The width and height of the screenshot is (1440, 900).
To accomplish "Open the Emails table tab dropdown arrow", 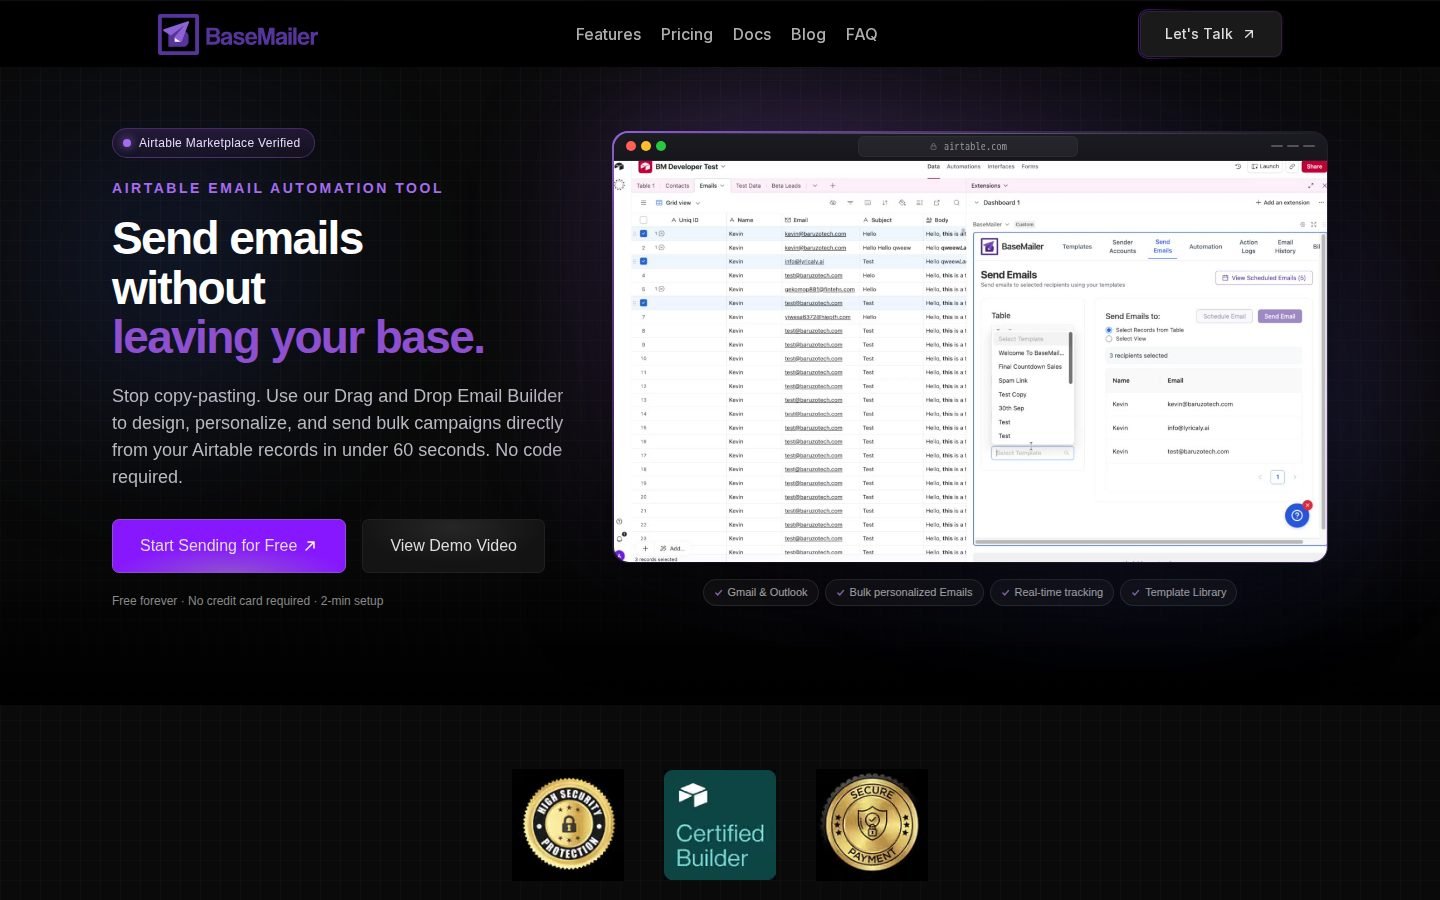I will pos(722,186).
